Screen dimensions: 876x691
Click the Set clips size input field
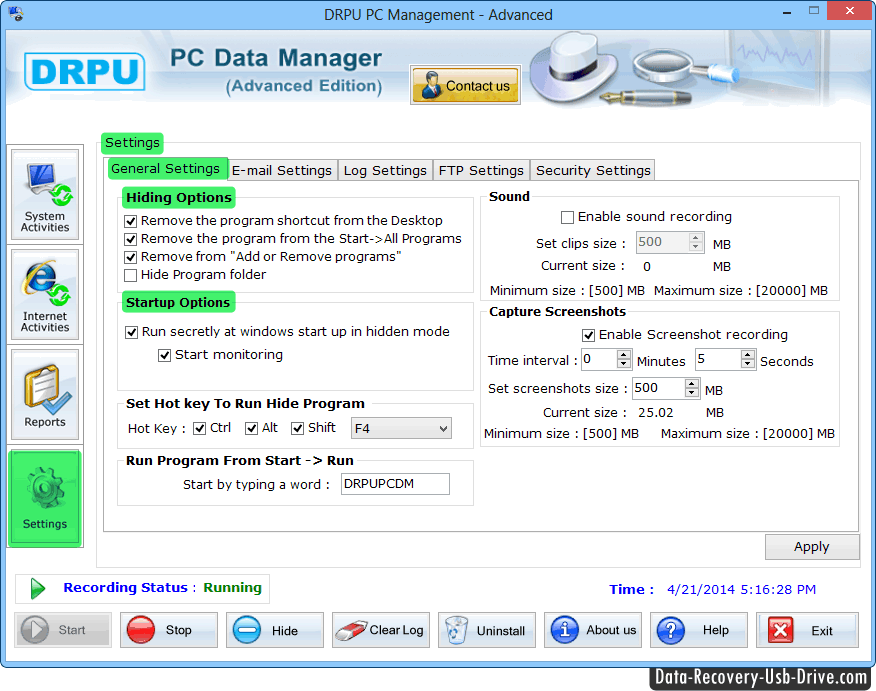point(663,242)
